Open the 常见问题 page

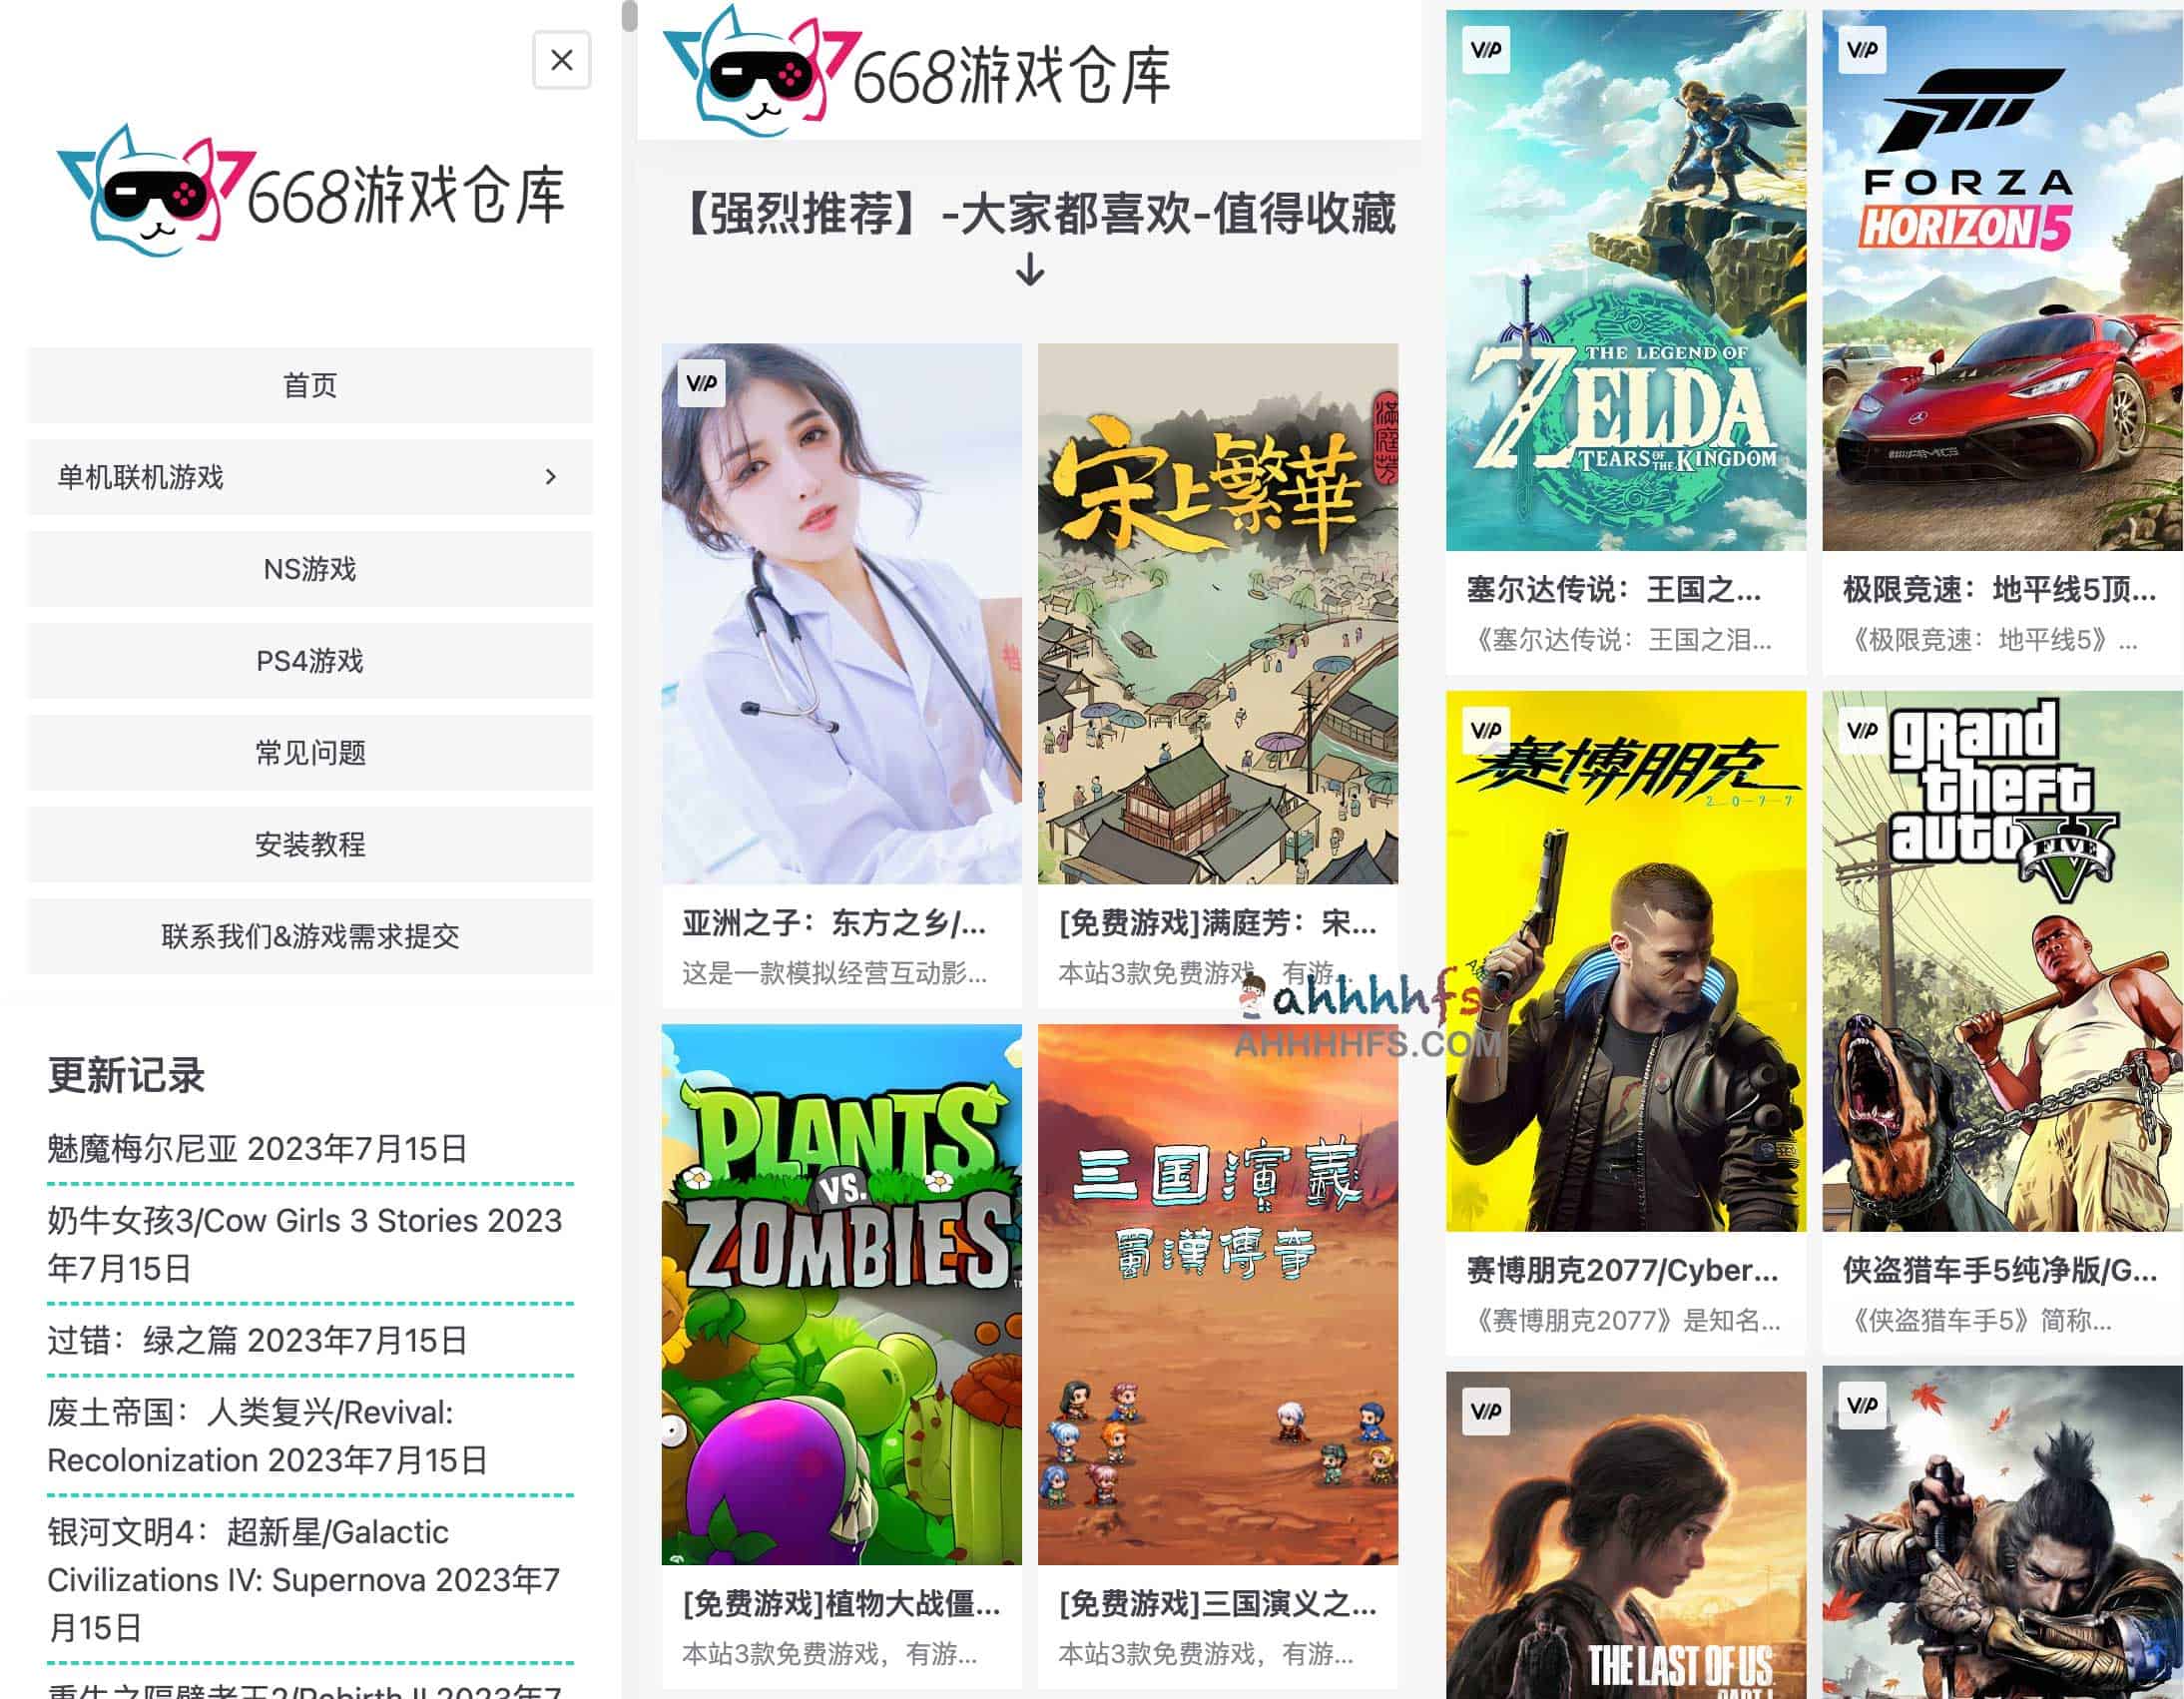[x=310, y=753]
